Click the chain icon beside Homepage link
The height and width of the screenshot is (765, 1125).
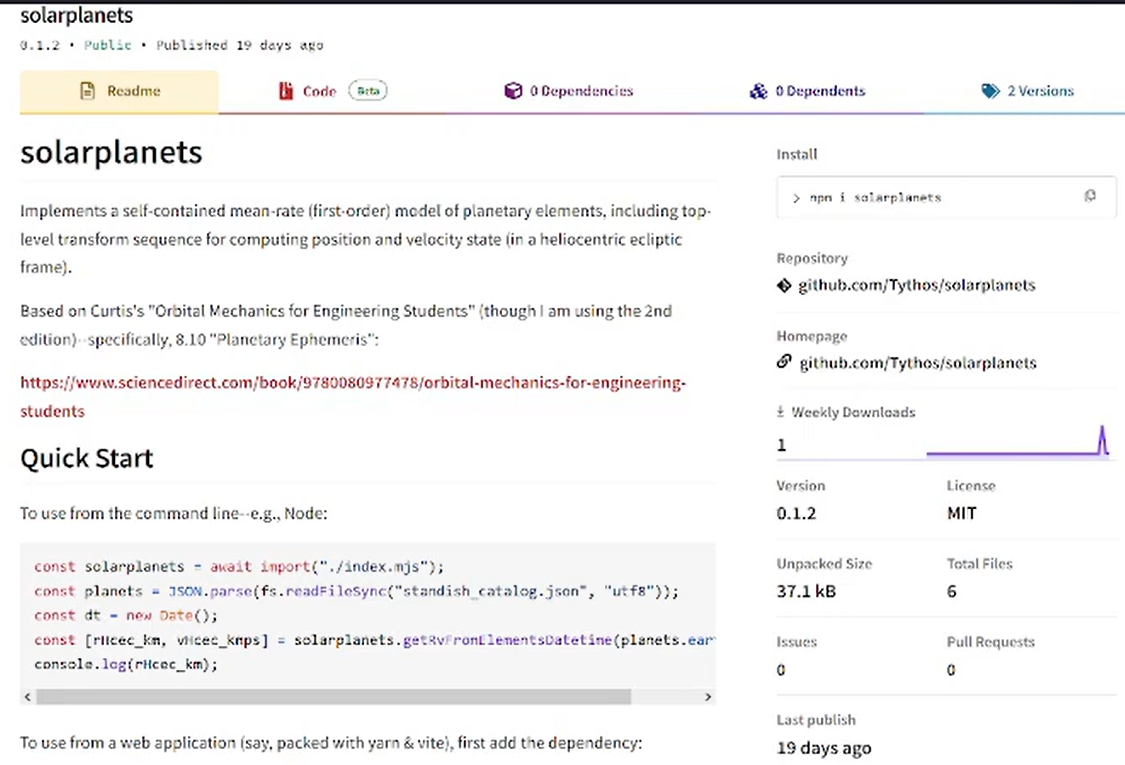[784, 362]
